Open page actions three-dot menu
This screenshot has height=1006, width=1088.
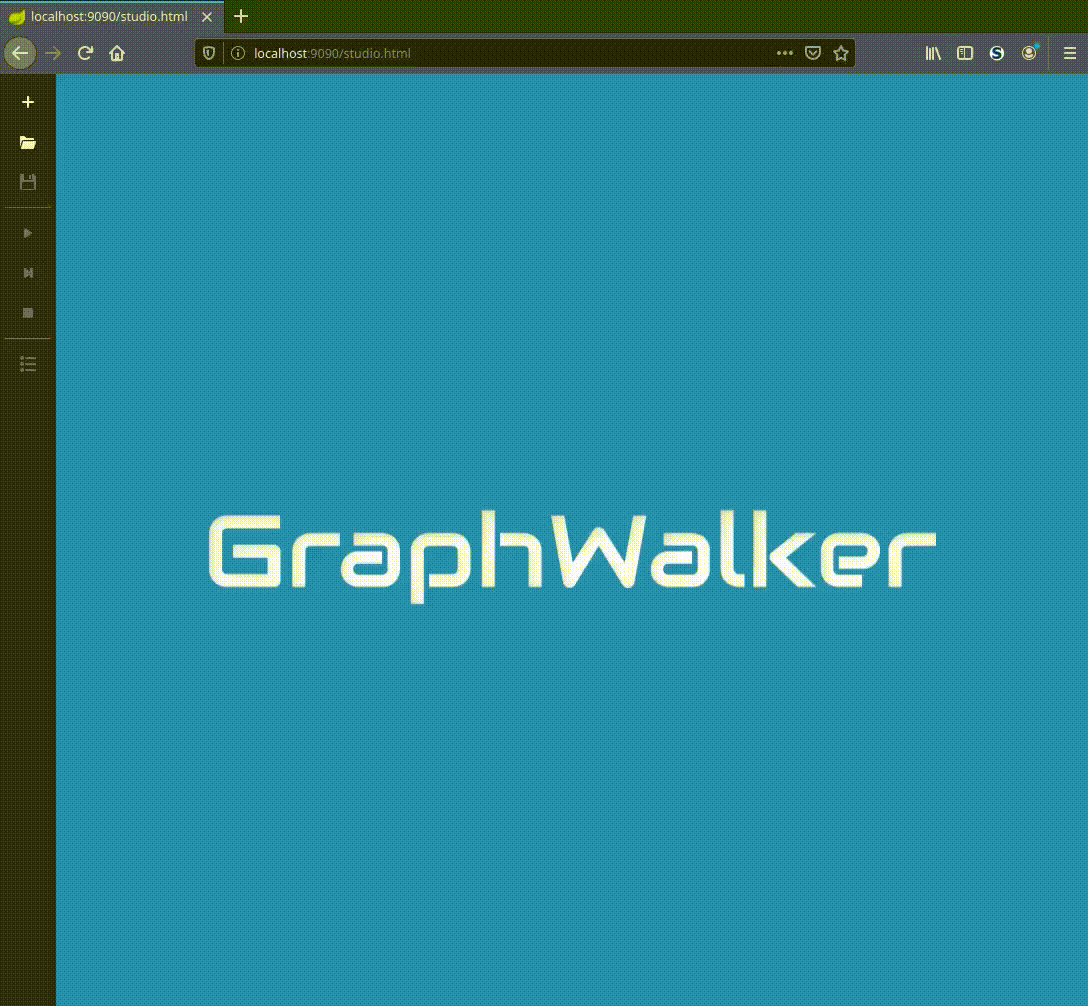point(785,53)
